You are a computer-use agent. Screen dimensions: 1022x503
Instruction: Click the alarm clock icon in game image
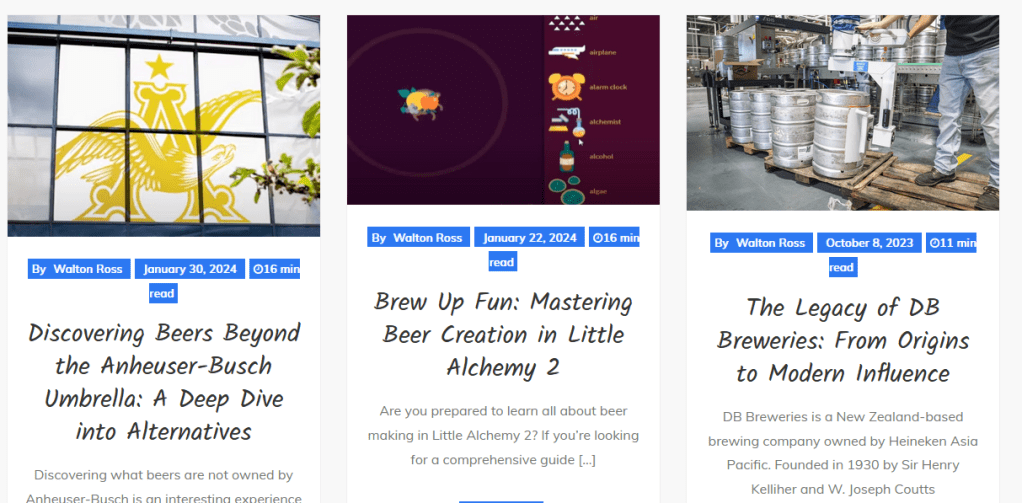click(x=566, y=87)
